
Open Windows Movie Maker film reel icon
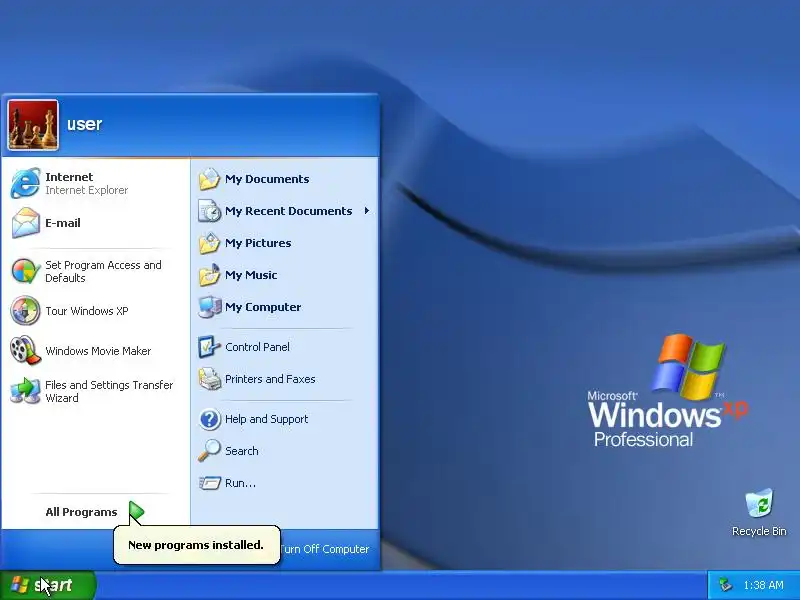[x=26, y=351]
